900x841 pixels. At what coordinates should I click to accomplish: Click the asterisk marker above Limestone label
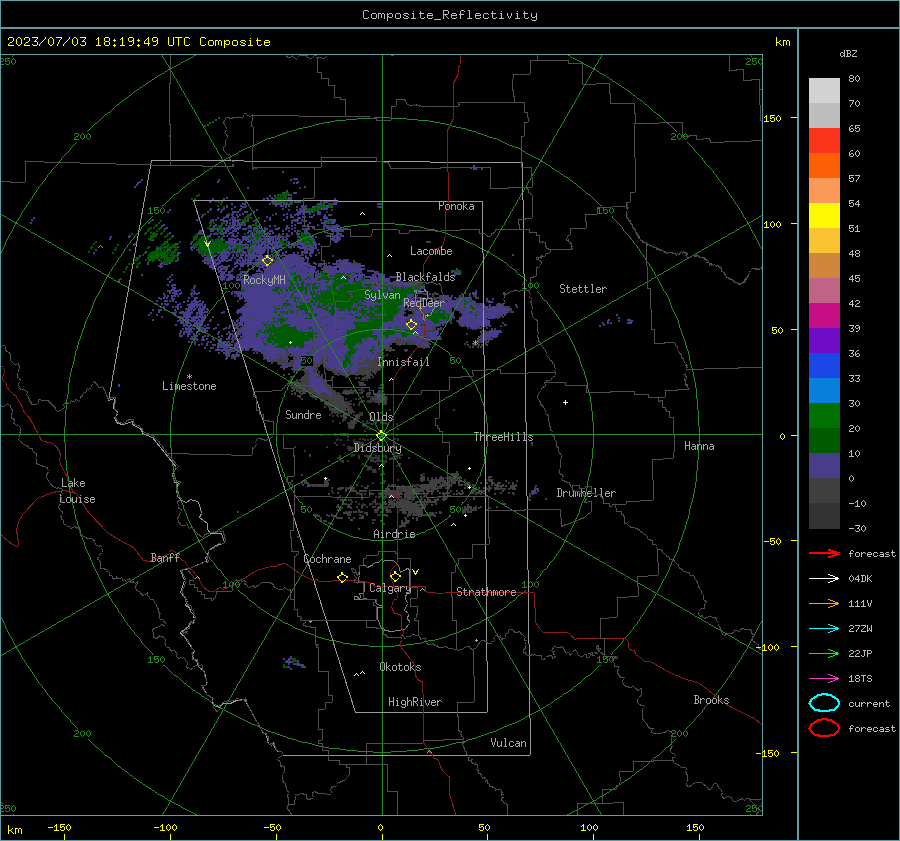(189, 377)
